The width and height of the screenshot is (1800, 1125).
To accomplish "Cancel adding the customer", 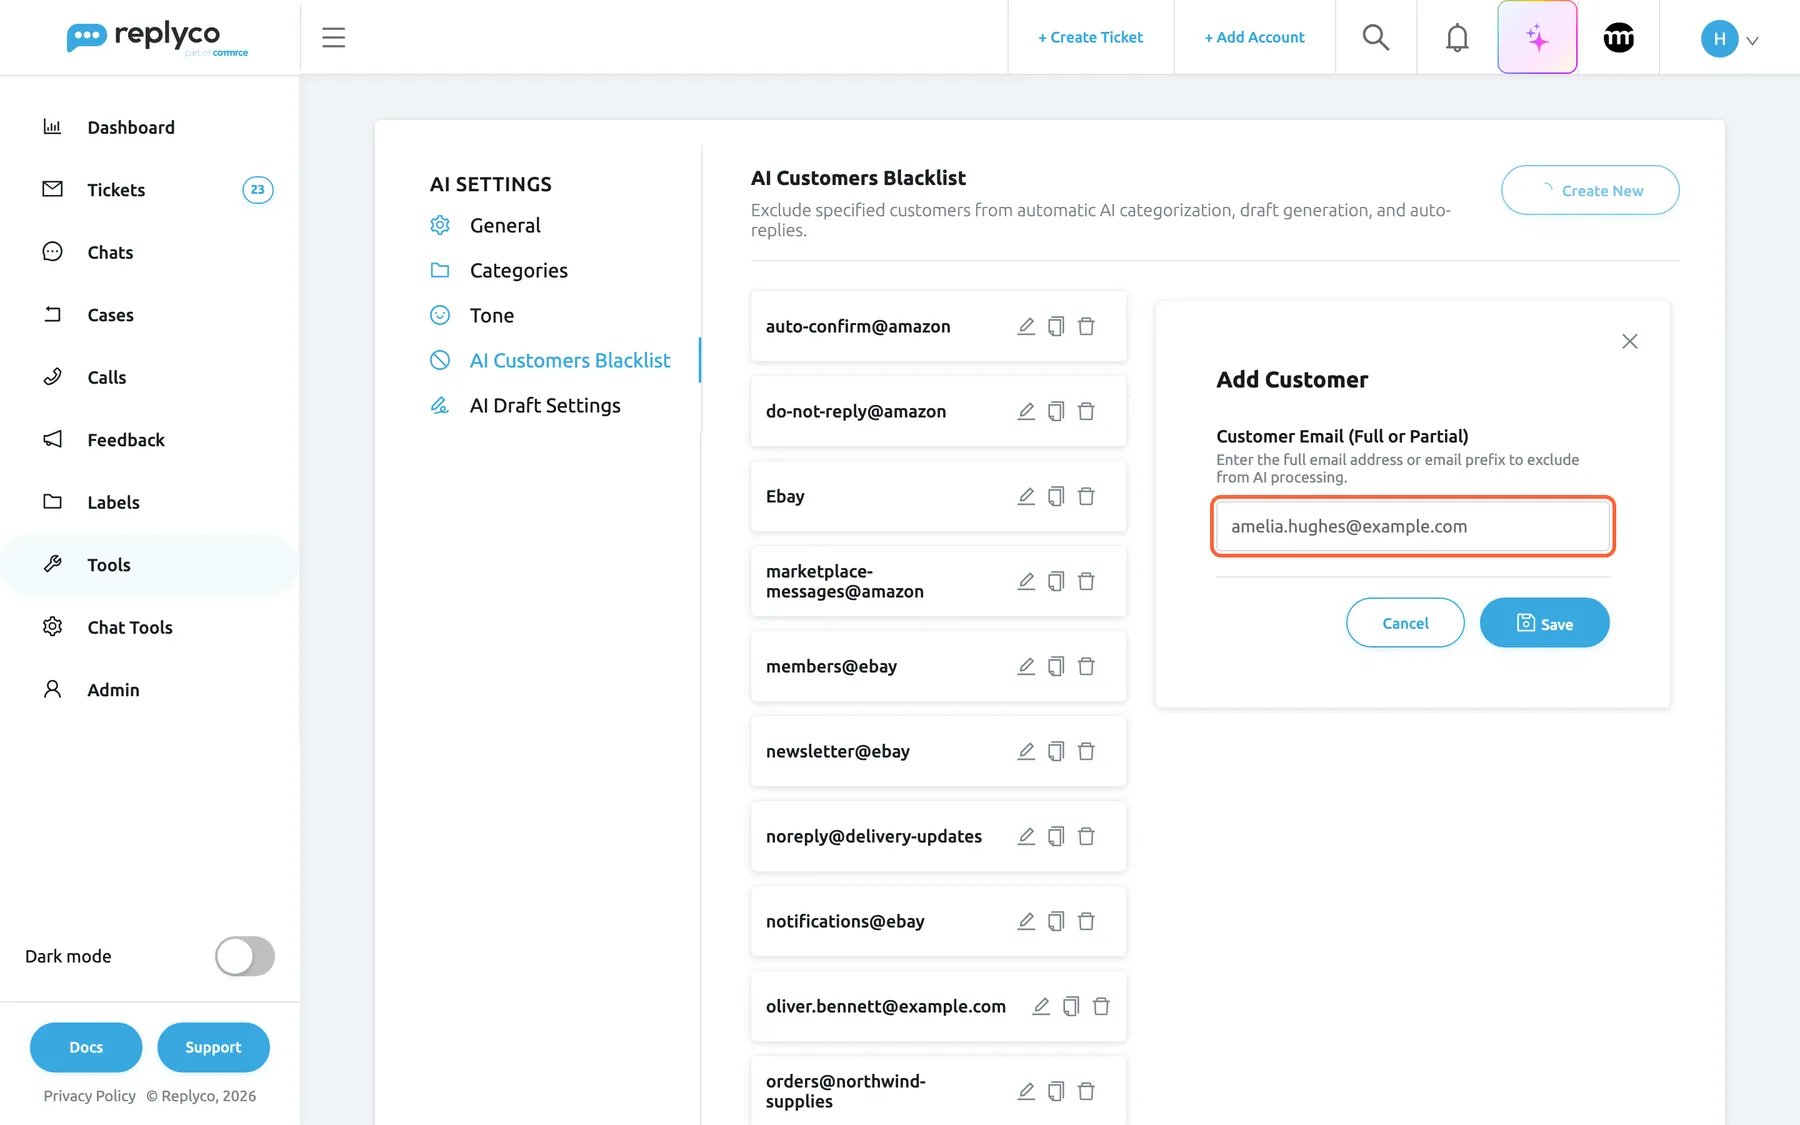I will pos(1405,623).
